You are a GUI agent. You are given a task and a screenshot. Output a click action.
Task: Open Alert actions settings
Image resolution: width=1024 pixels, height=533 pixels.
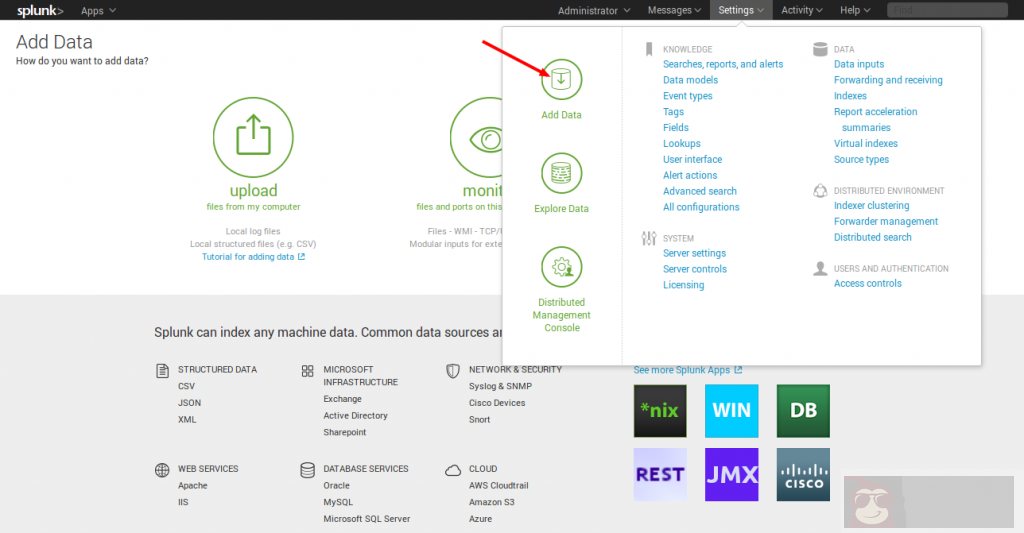690,175
